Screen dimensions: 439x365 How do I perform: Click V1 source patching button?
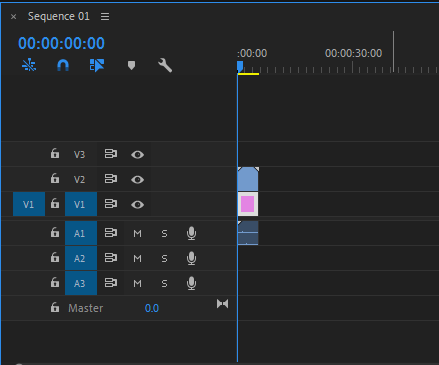[x=29, y=204]
